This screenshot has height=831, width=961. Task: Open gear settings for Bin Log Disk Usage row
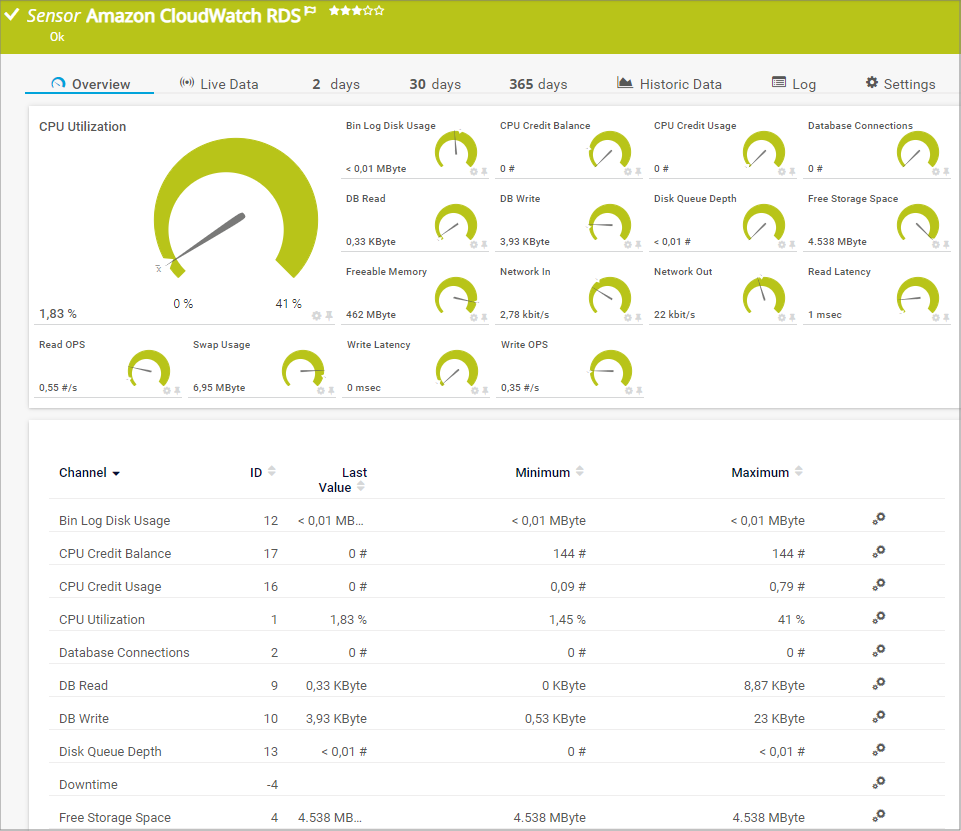pyautogui.click(x=878, y=519)
